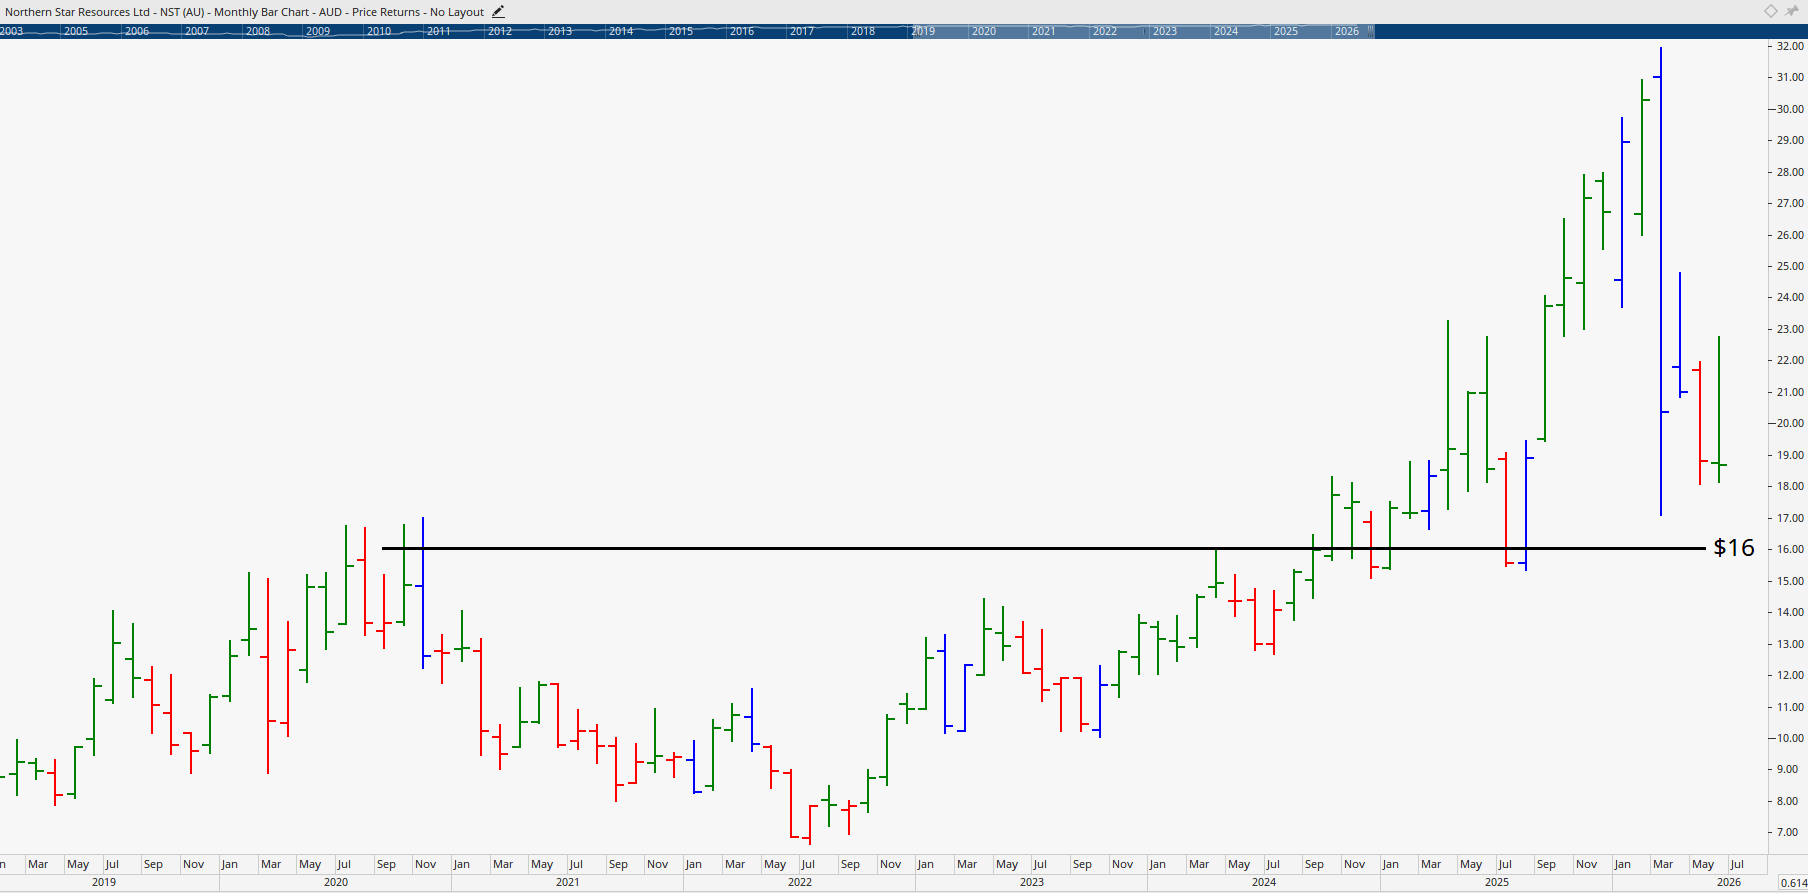Click year 2025 on the bottom date axis
The image size is (1808, 893).
tap(1497, 882)
